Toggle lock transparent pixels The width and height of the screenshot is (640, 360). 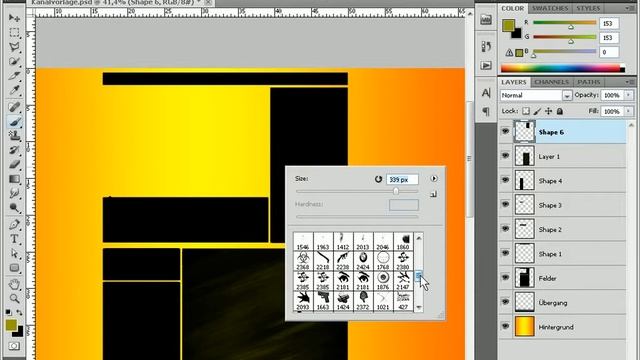(x=526, y=111)
